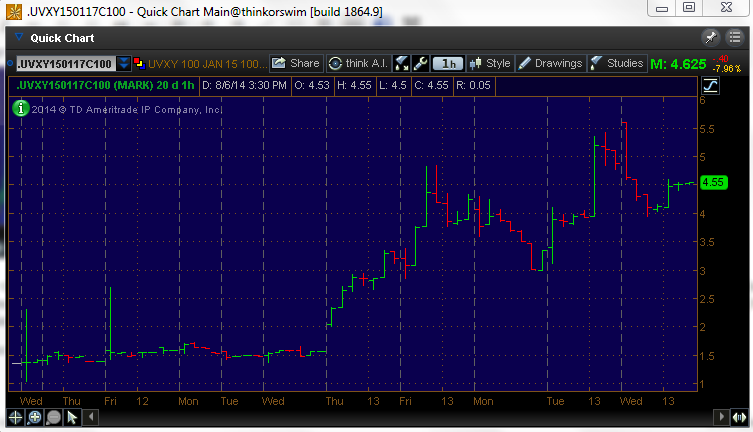Choose the symbol link color swatch
753x432 pixels.
pyautogui.click(x=138, y=64)
